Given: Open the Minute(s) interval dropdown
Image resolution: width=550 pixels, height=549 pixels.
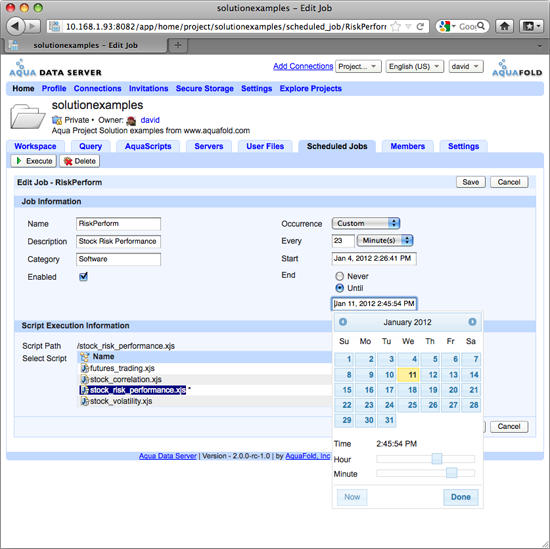Looking at the screenshot, I should [x=385, y=240].
